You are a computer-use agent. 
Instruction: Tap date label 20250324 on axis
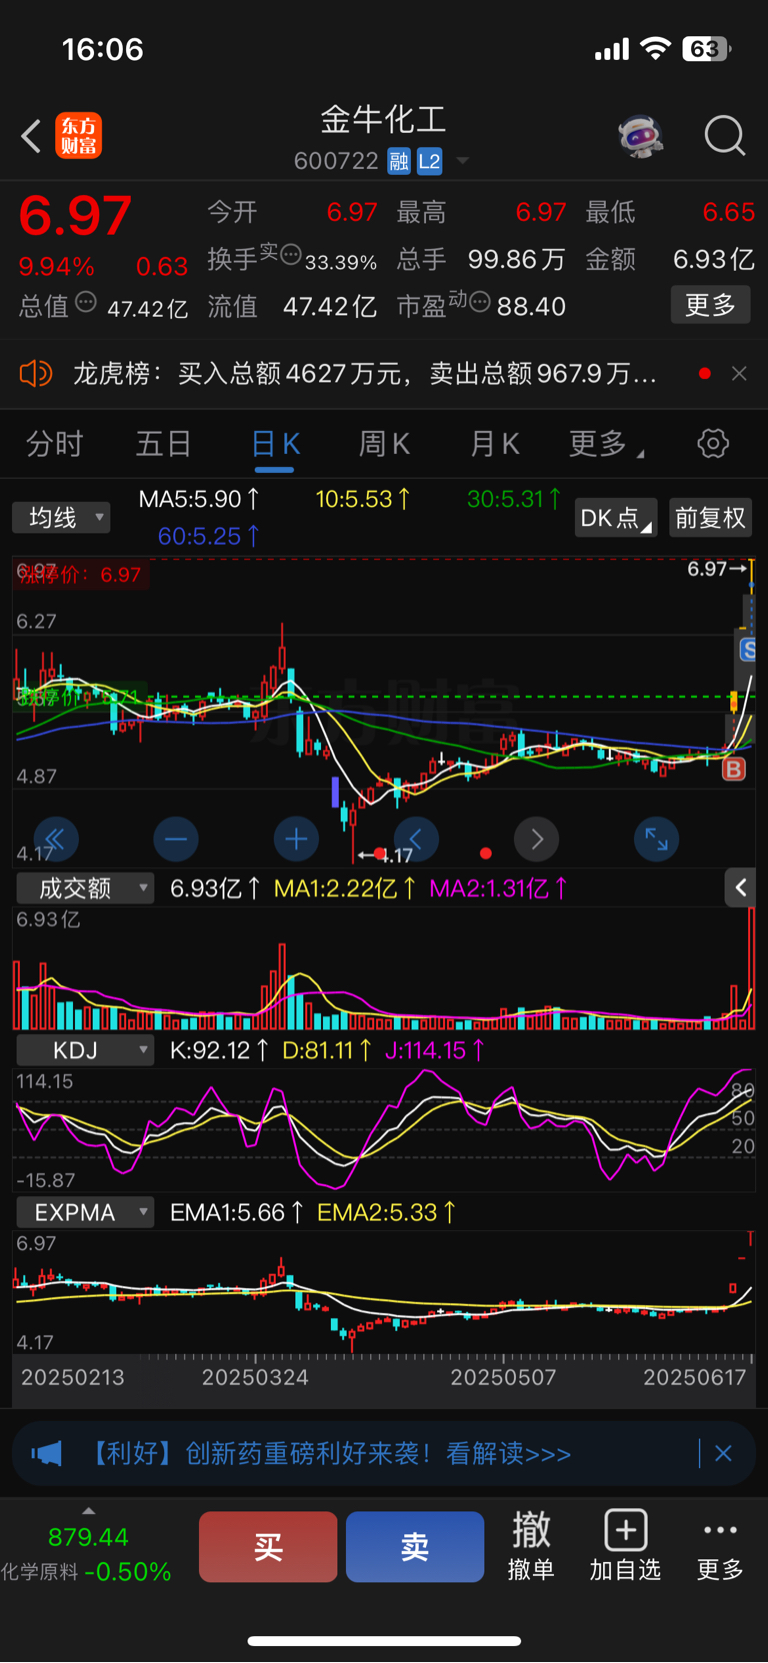pyautogui.click(x=255, y=1377)
